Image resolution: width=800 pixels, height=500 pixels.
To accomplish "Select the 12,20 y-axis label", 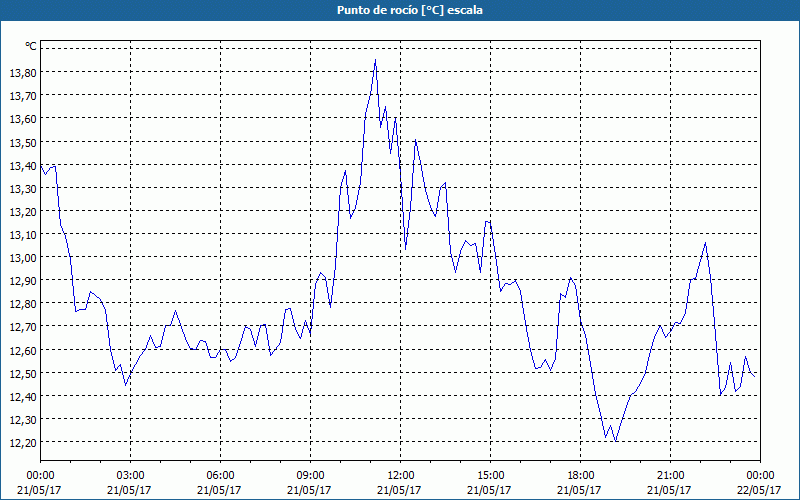I will 23,442.
